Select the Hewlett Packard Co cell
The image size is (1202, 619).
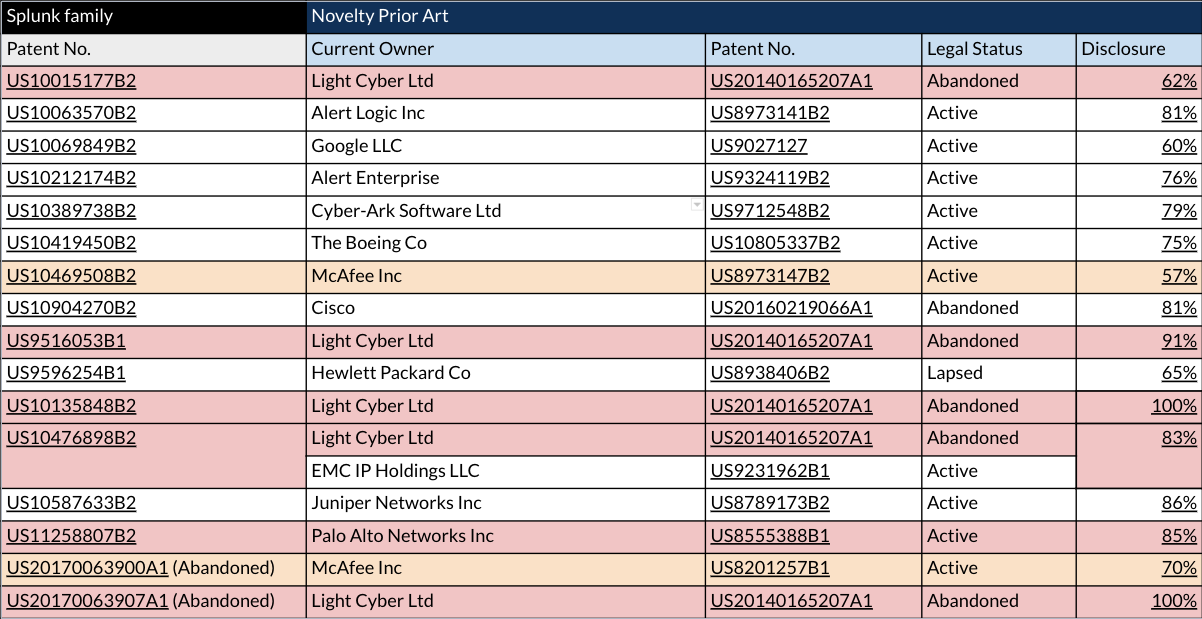(505, 373)
